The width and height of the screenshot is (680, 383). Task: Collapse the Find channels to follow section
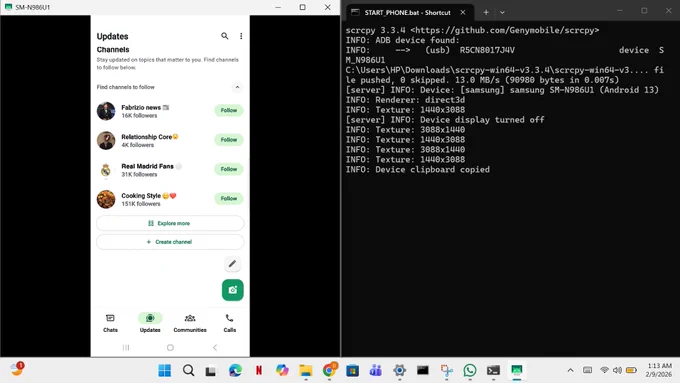point(237,87)
